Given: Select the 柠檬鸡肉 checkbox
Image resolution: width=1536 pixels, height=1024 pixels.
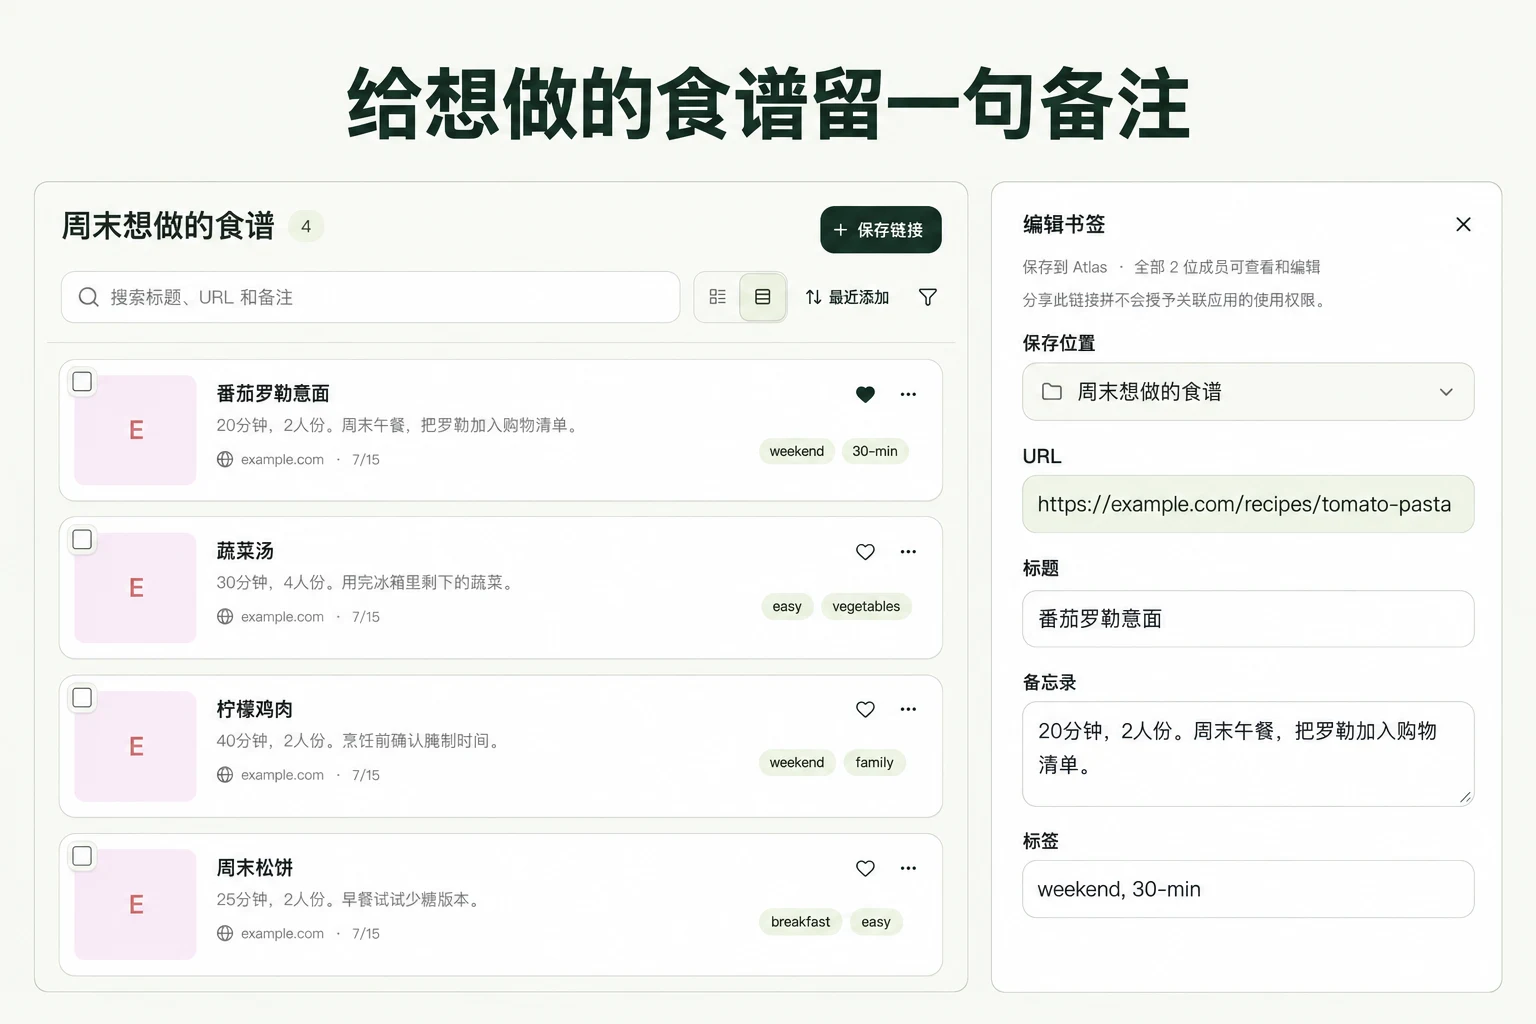Looking at the screenshot, I should (83, 698).
